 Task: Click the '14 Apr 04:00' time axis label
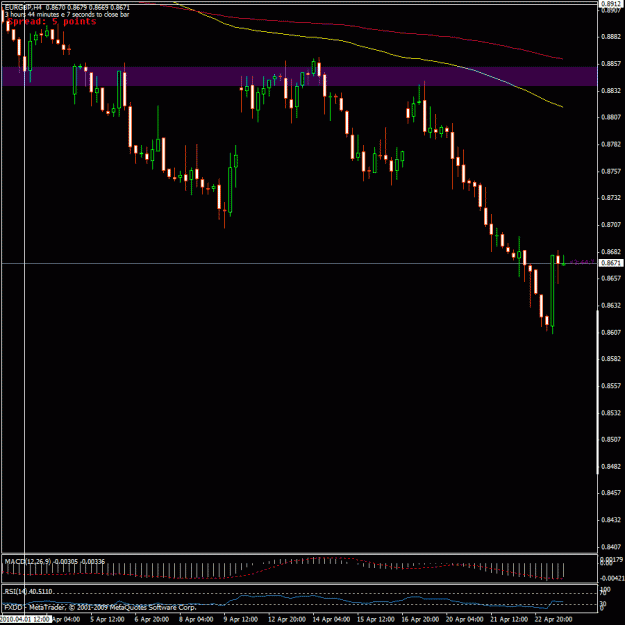(x=331, y=619)
